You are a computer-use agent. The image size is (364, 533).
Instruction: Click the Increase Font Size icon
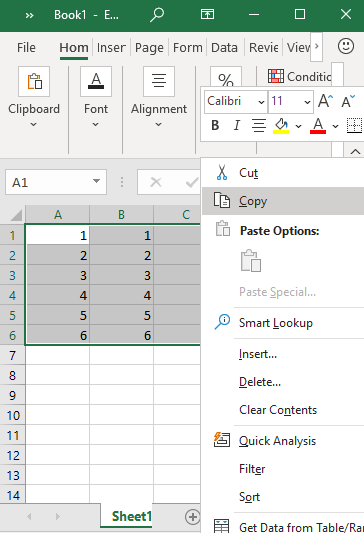point(325,101)
